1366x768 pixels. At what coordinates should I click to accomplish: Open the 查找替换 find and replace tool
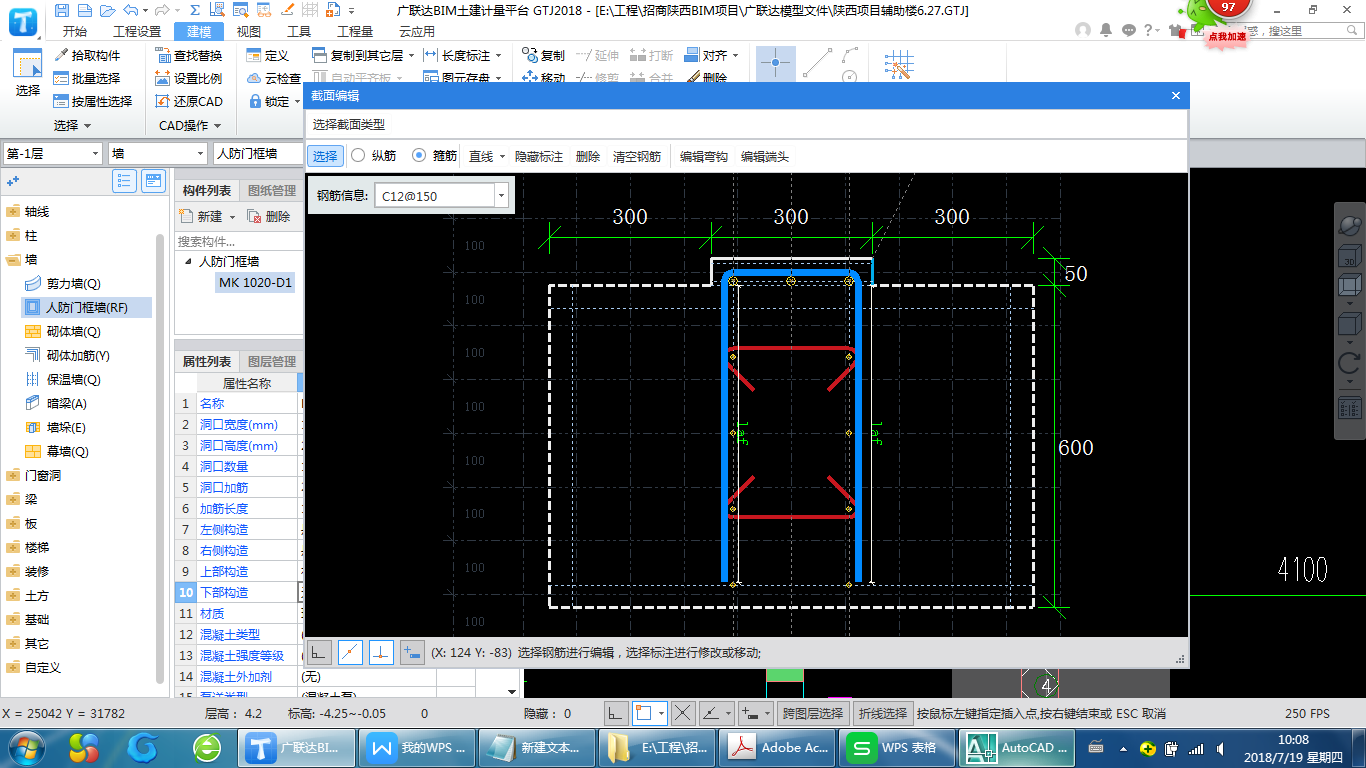coord(189,55)
